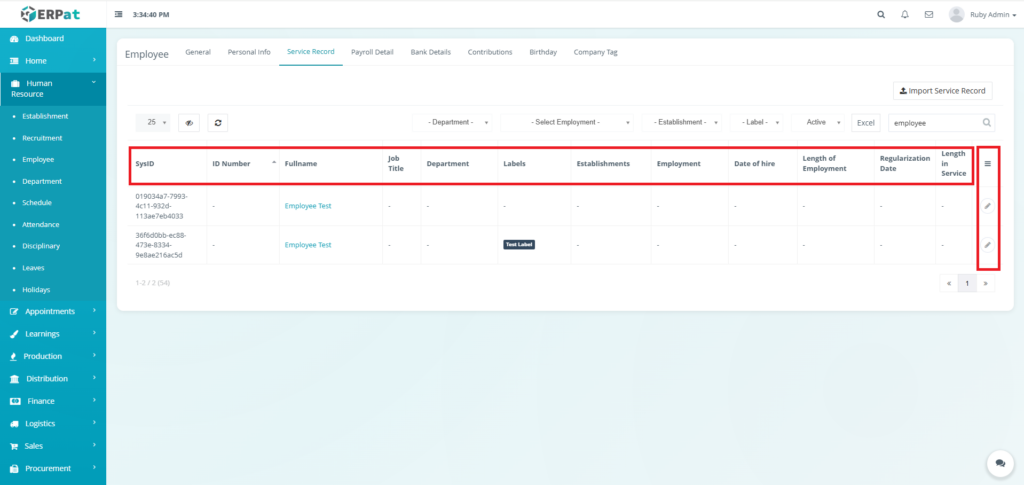This screenshot has height=485, width=1024.
Task: Export table using the Excel button
Action: tap(866, 122)
